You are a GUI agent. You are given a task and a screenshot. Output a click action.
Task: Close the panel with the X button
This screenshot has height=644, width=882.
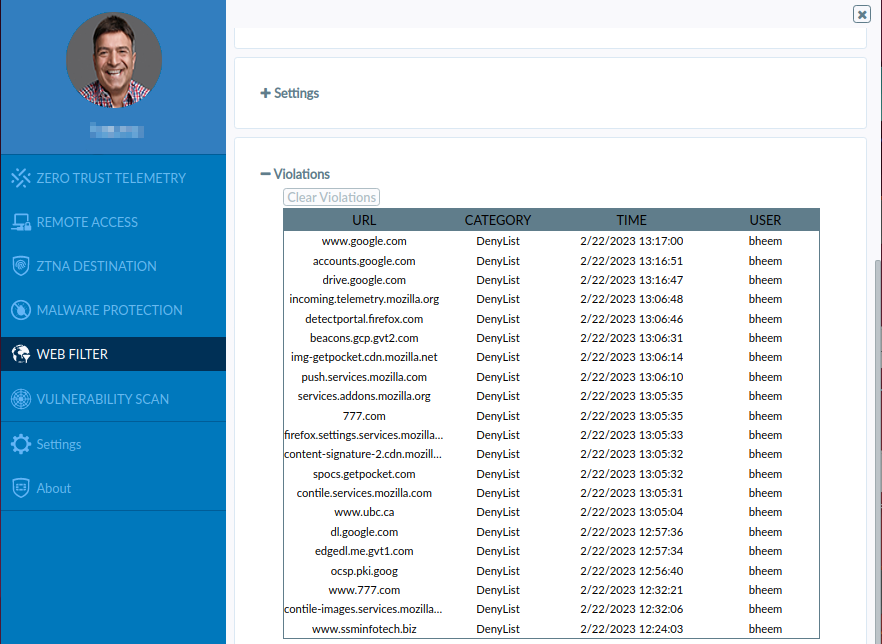coord(861,14)
